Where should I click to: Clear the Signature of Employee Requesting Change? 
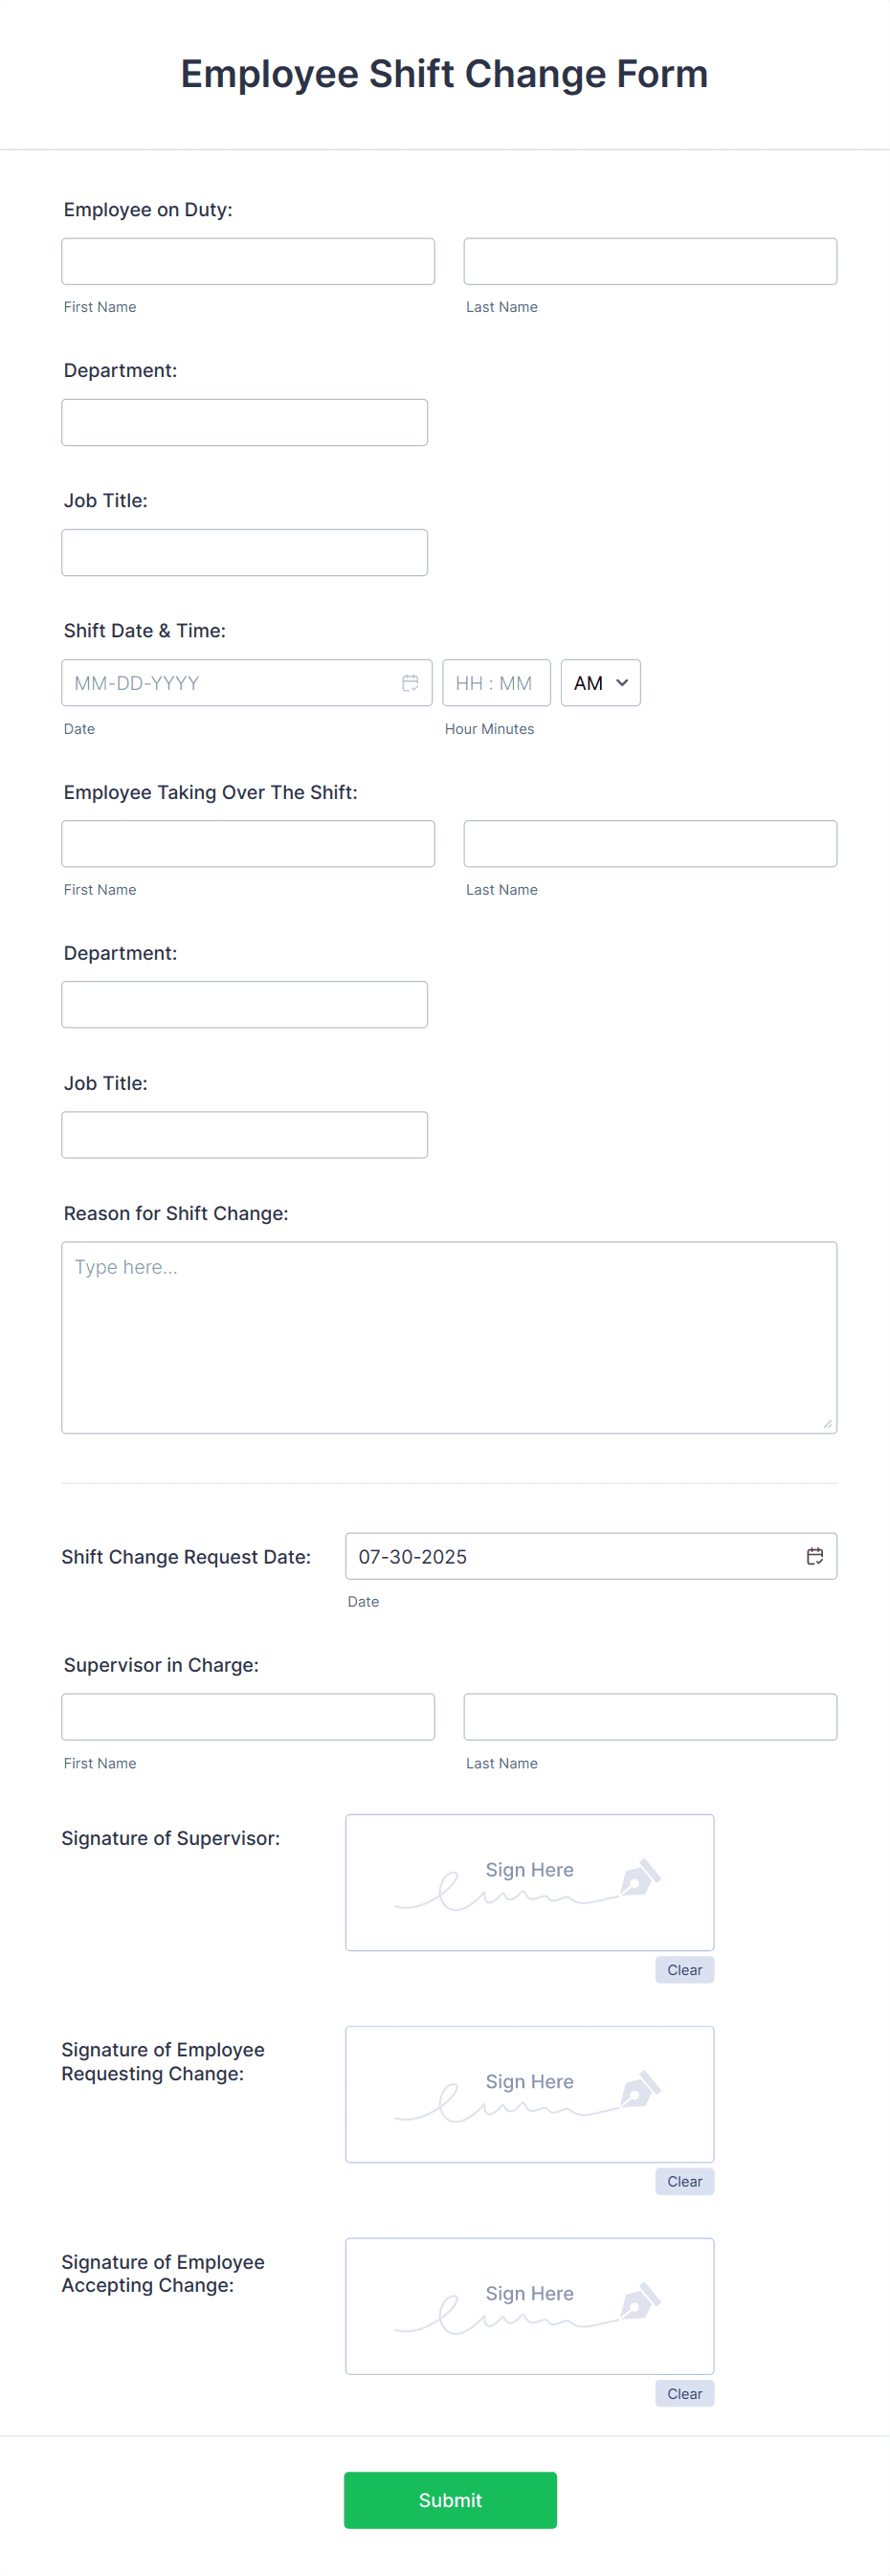pos(684,2181)
